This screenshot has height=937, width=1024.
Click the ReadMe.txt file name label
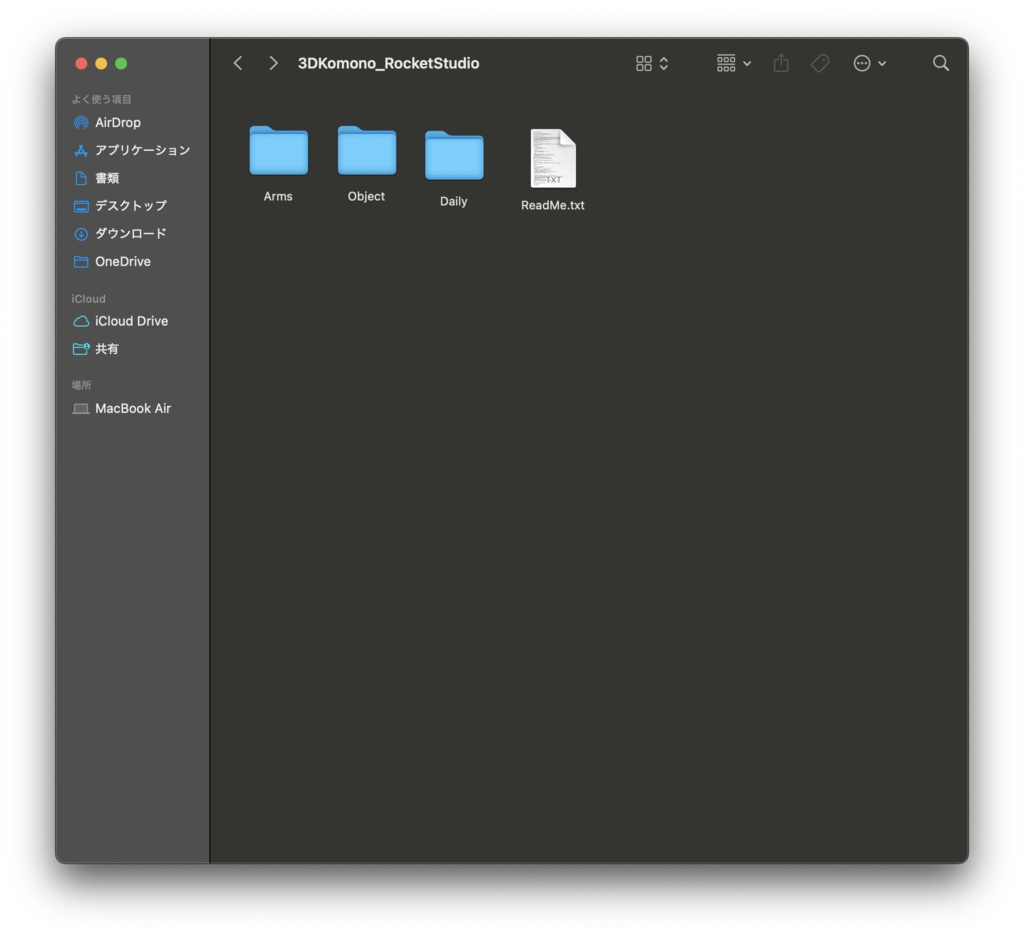pos(553,205)
